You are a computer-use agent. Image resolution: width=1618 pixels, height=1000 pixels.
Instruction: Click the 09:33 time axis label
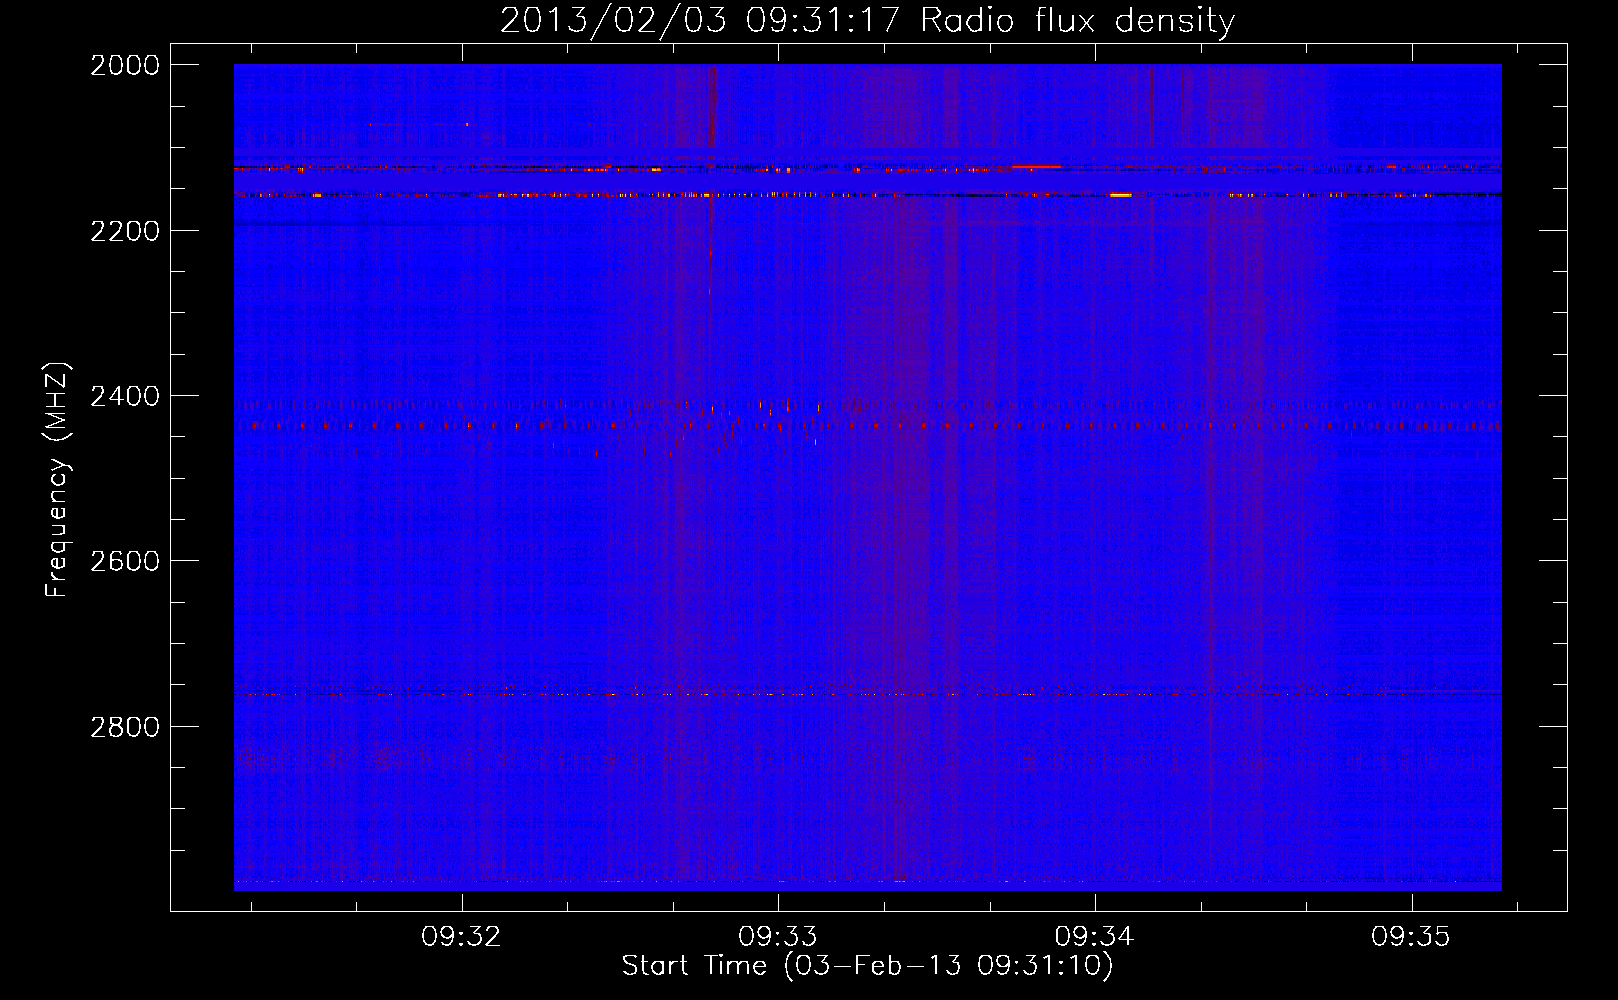[778, 937]
